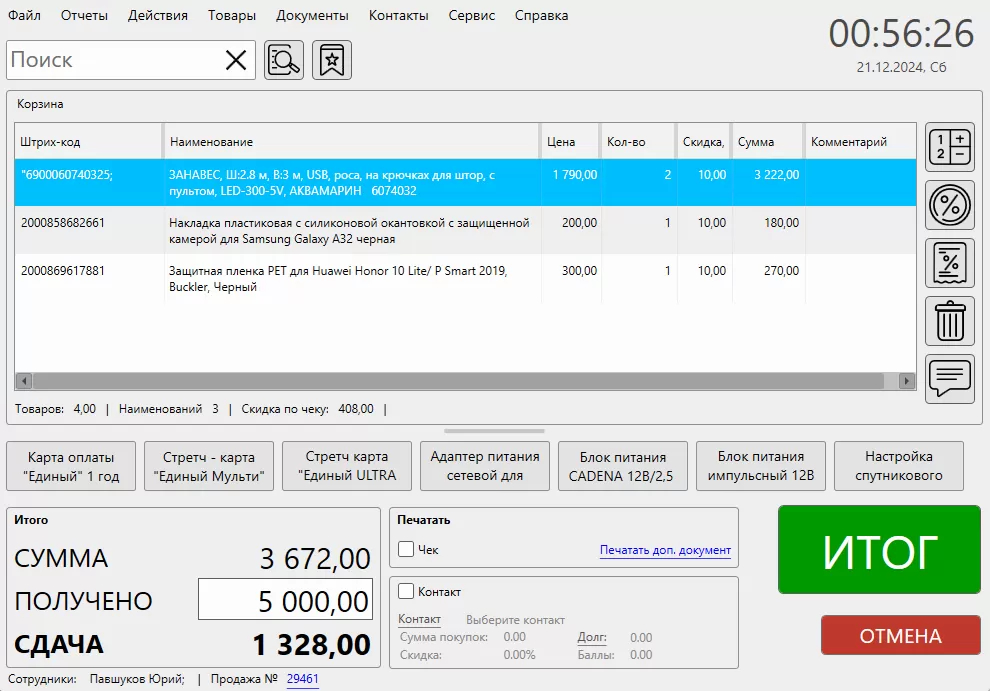Click the quantity calculator icon
The width and height of the screenshot is (990, 691).
(950, 147)
